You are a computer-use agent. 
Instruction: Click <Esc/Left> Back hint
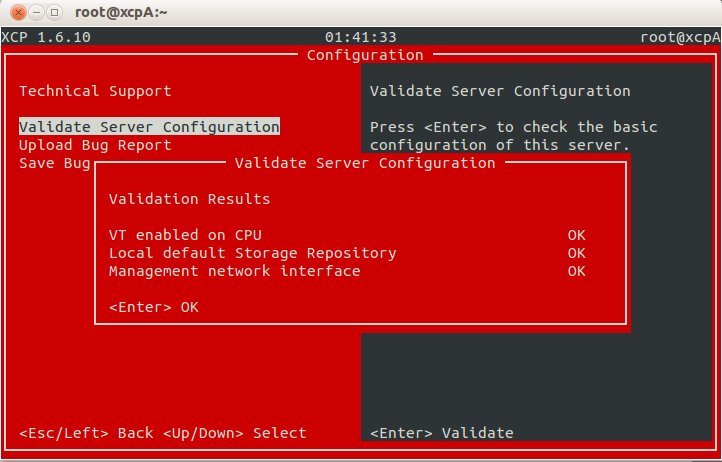tap(86, 433)
